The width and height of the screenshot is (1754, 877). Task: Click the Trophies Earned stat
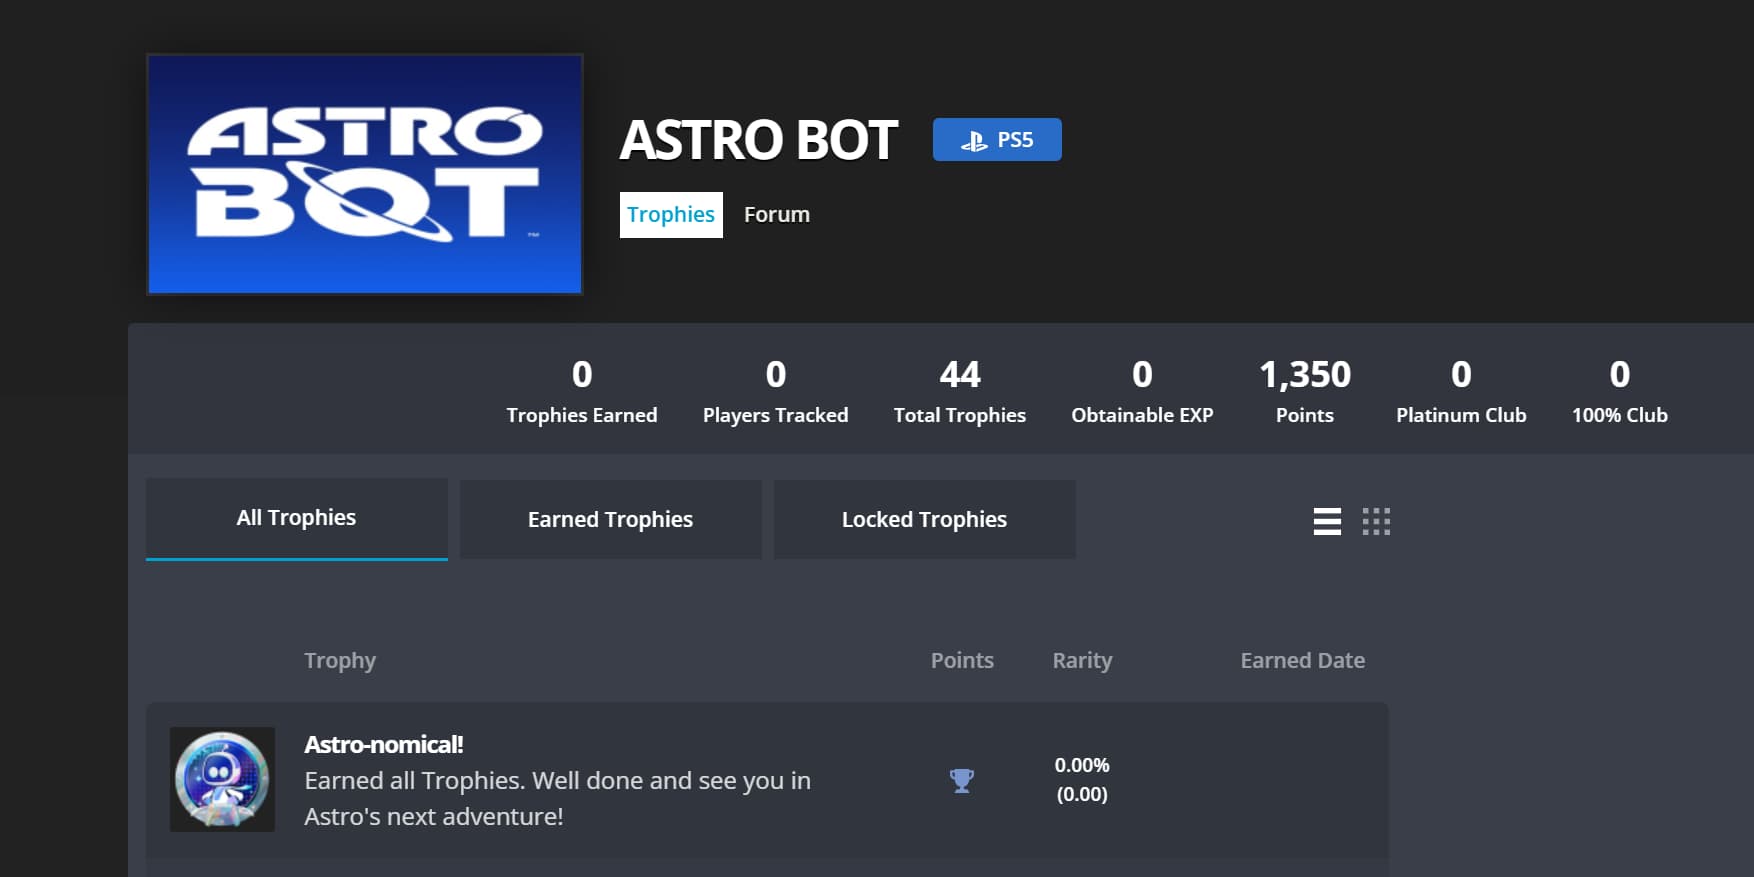click(x=582, y=391)
